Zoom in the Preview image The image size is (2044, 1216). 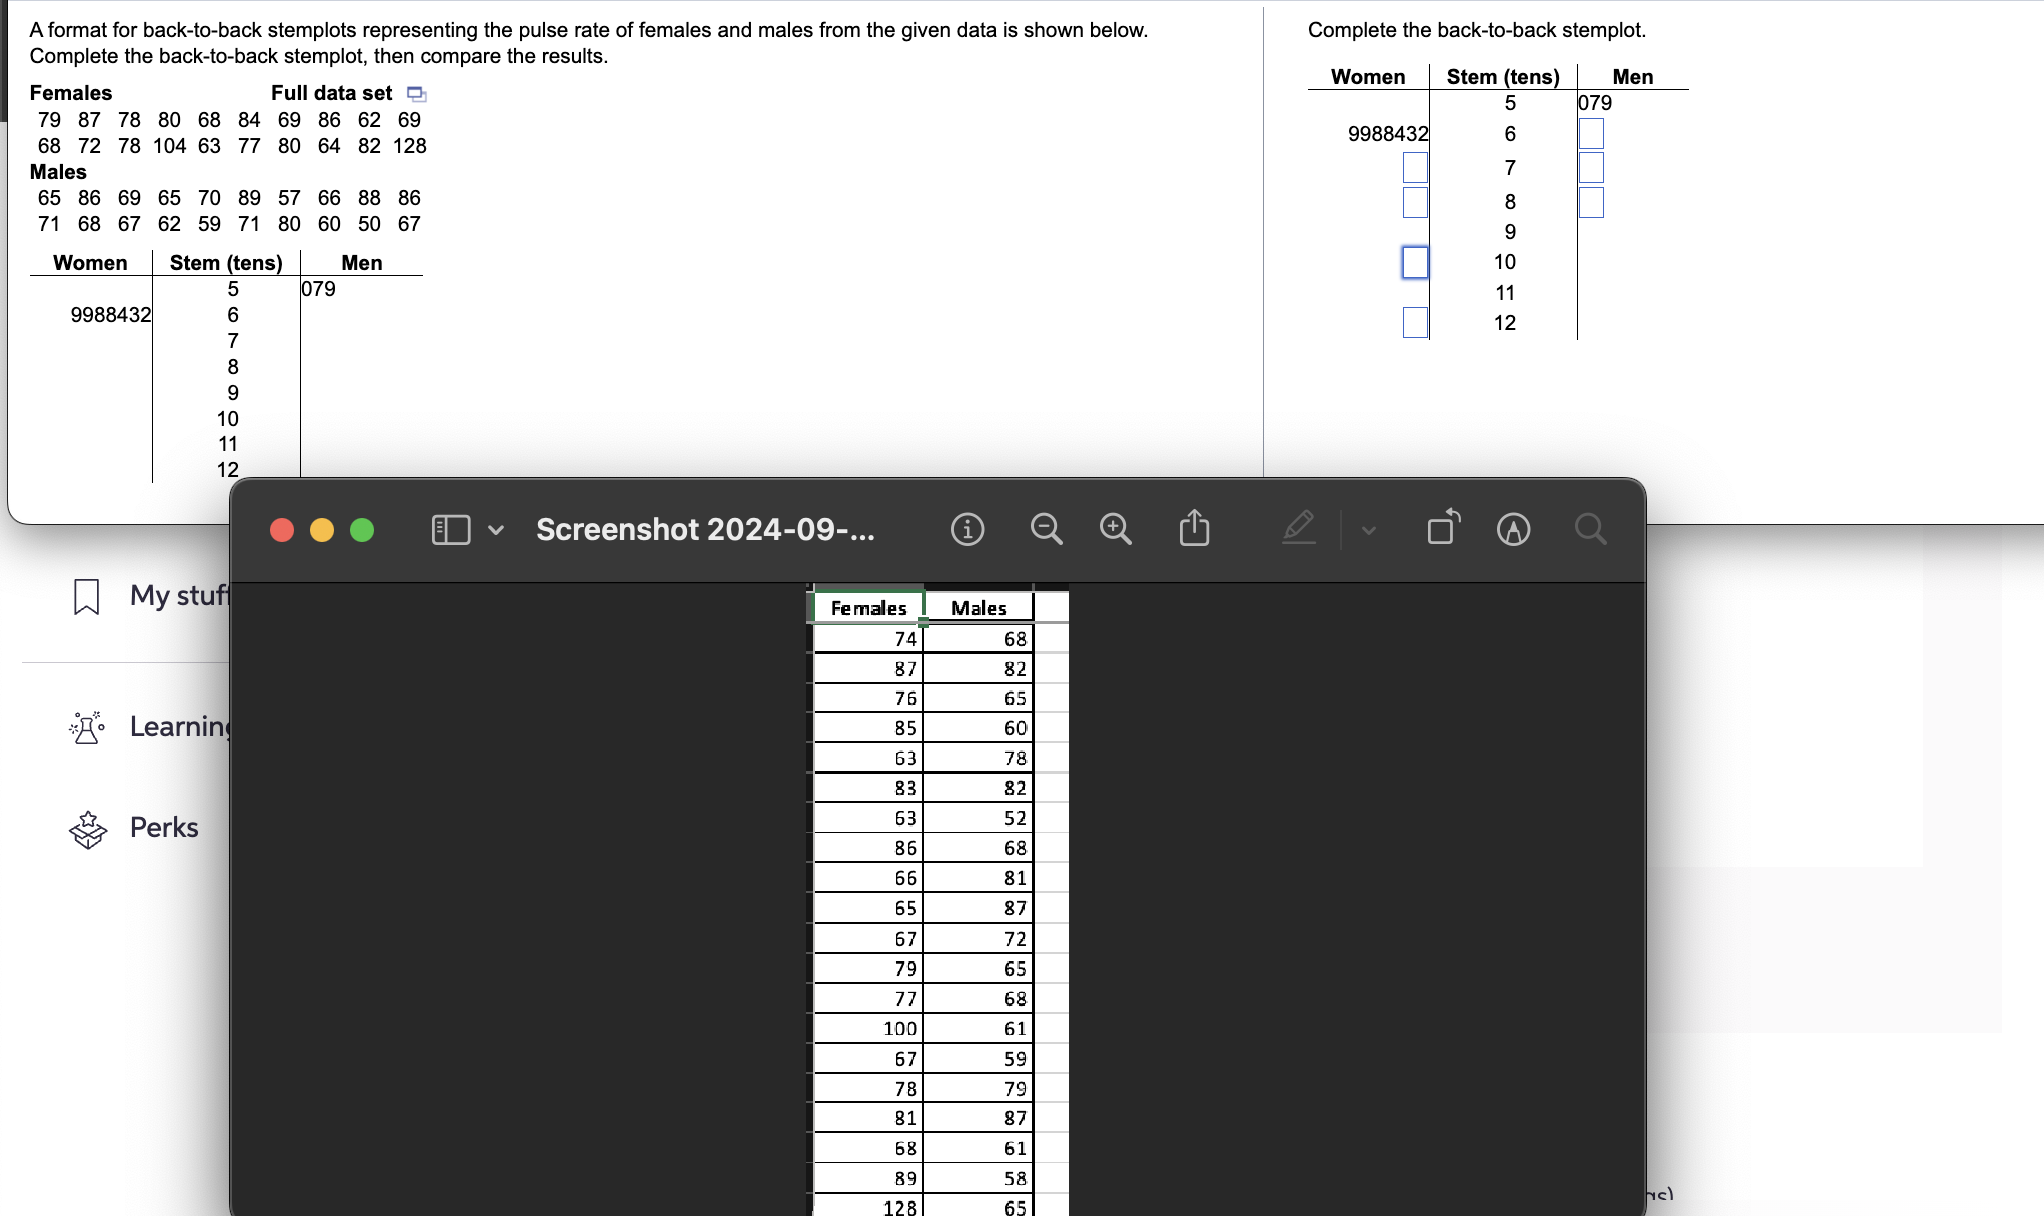click(x=1115, y=528)
